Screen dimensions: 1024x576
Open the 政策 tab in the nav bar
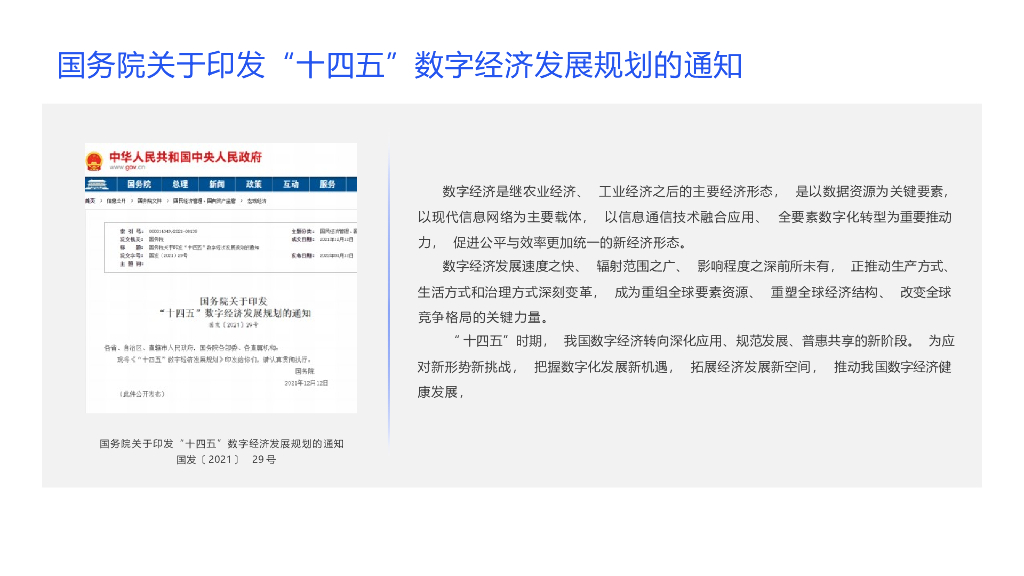[x=253, y=184]
